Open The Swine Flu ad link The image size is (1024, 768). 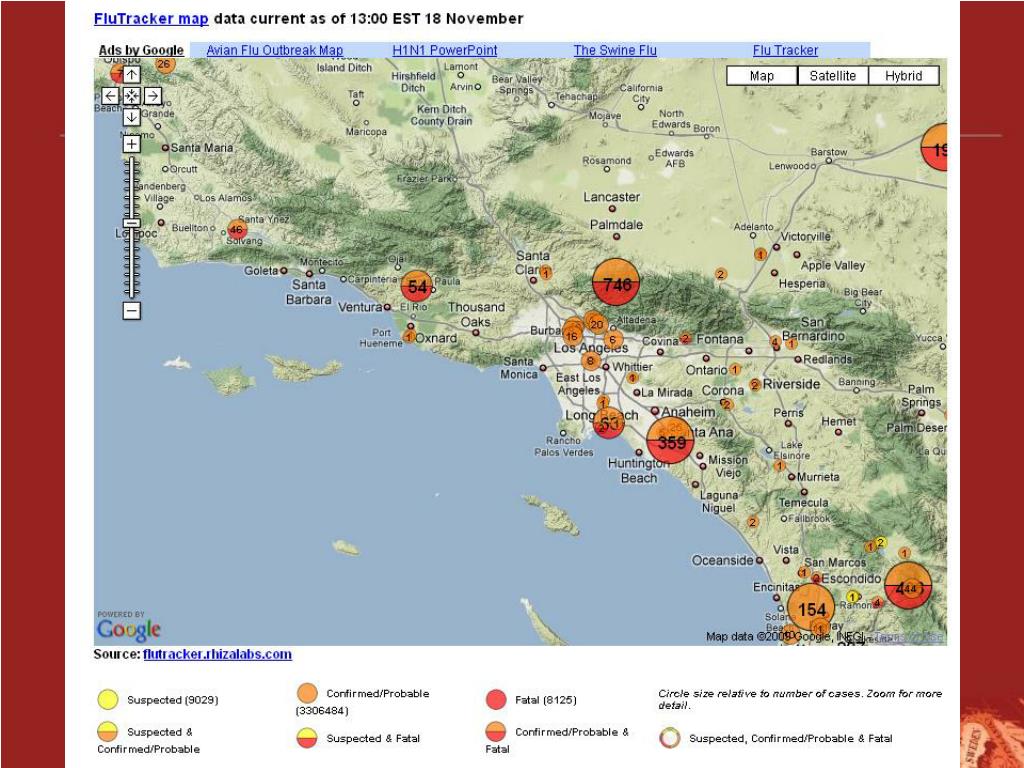tap(615, 50)
